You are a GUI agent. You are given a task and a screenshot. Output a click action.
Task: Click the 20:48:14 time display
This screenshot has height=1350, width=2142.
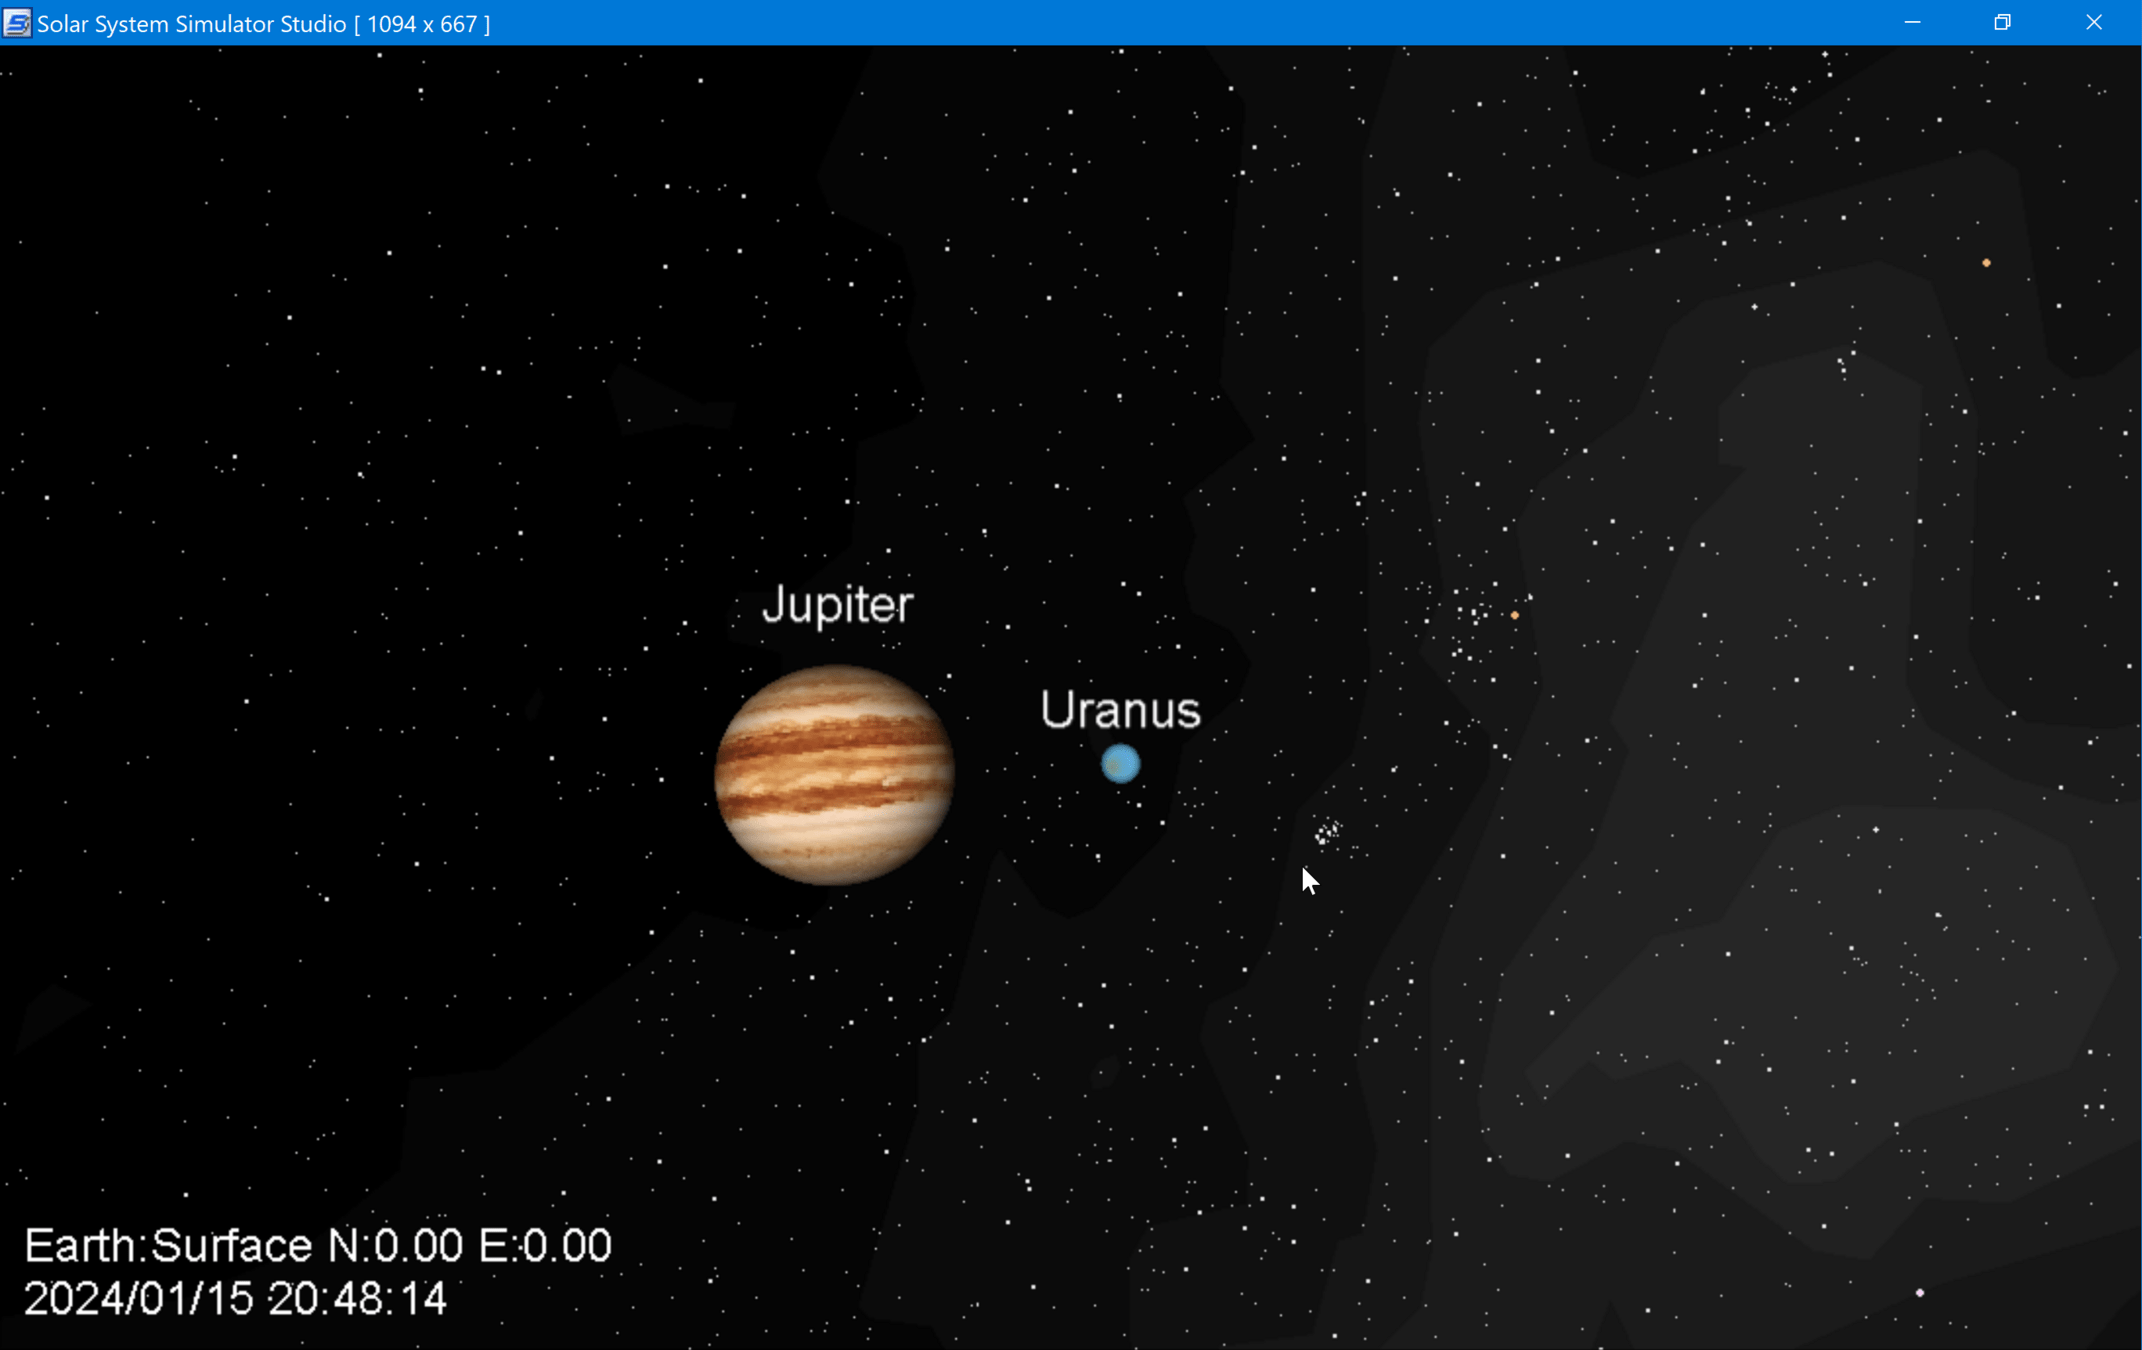357,1299
